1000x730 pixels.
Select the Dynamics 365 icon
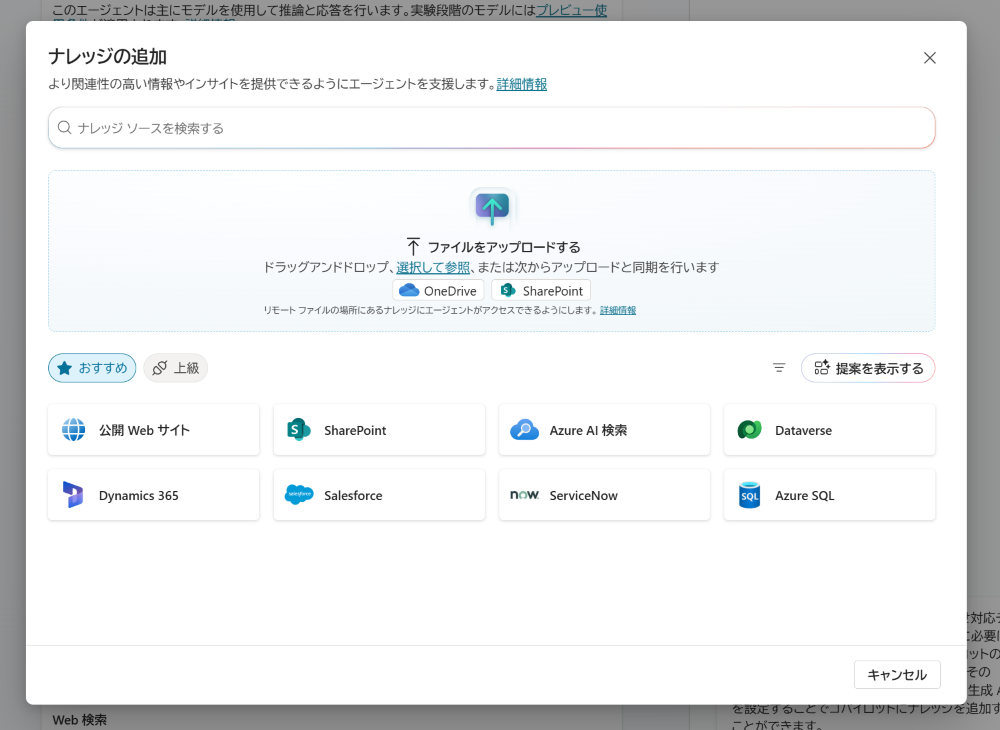pos(73,495)
